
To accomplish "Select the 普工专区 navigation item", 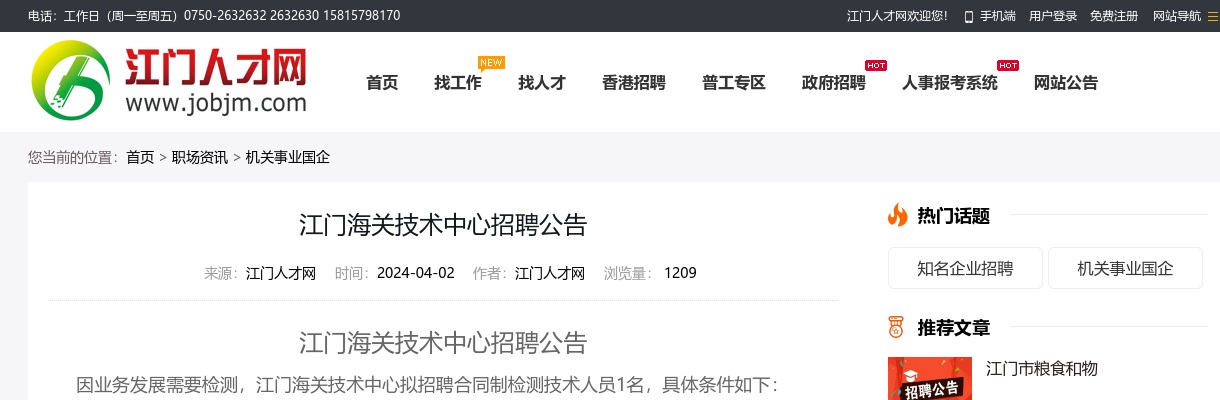I will pyautogui.click(x=734, y=83).
